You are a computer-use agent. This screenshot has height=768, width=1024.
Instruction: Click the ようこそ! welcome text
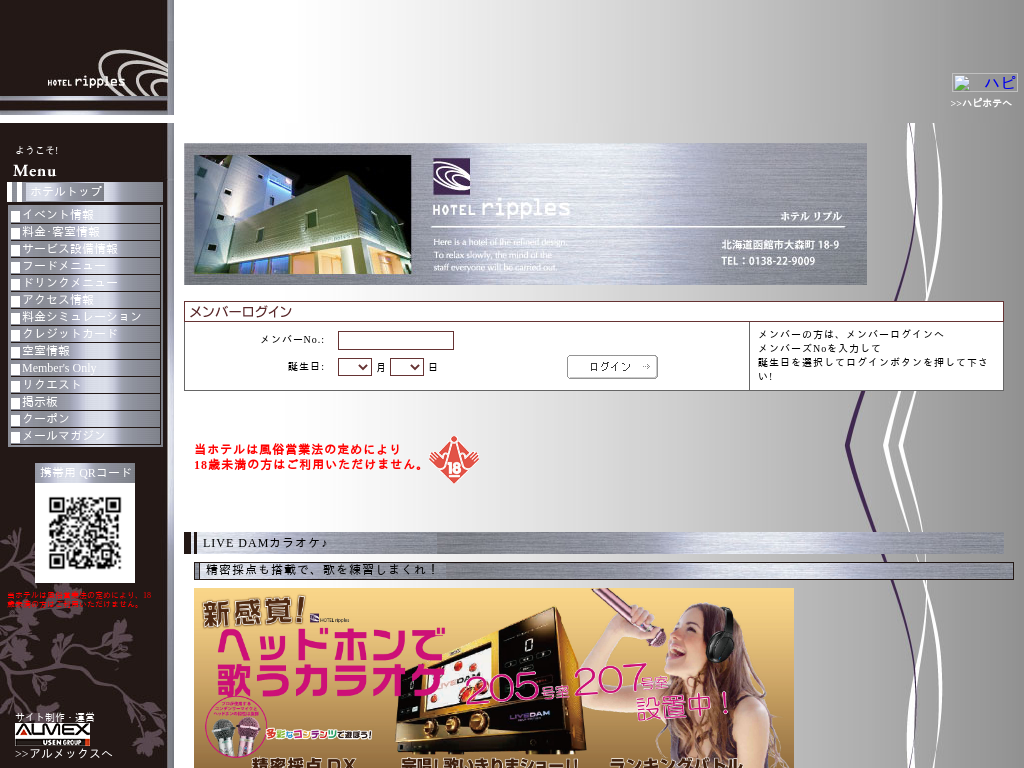[37, 150]
